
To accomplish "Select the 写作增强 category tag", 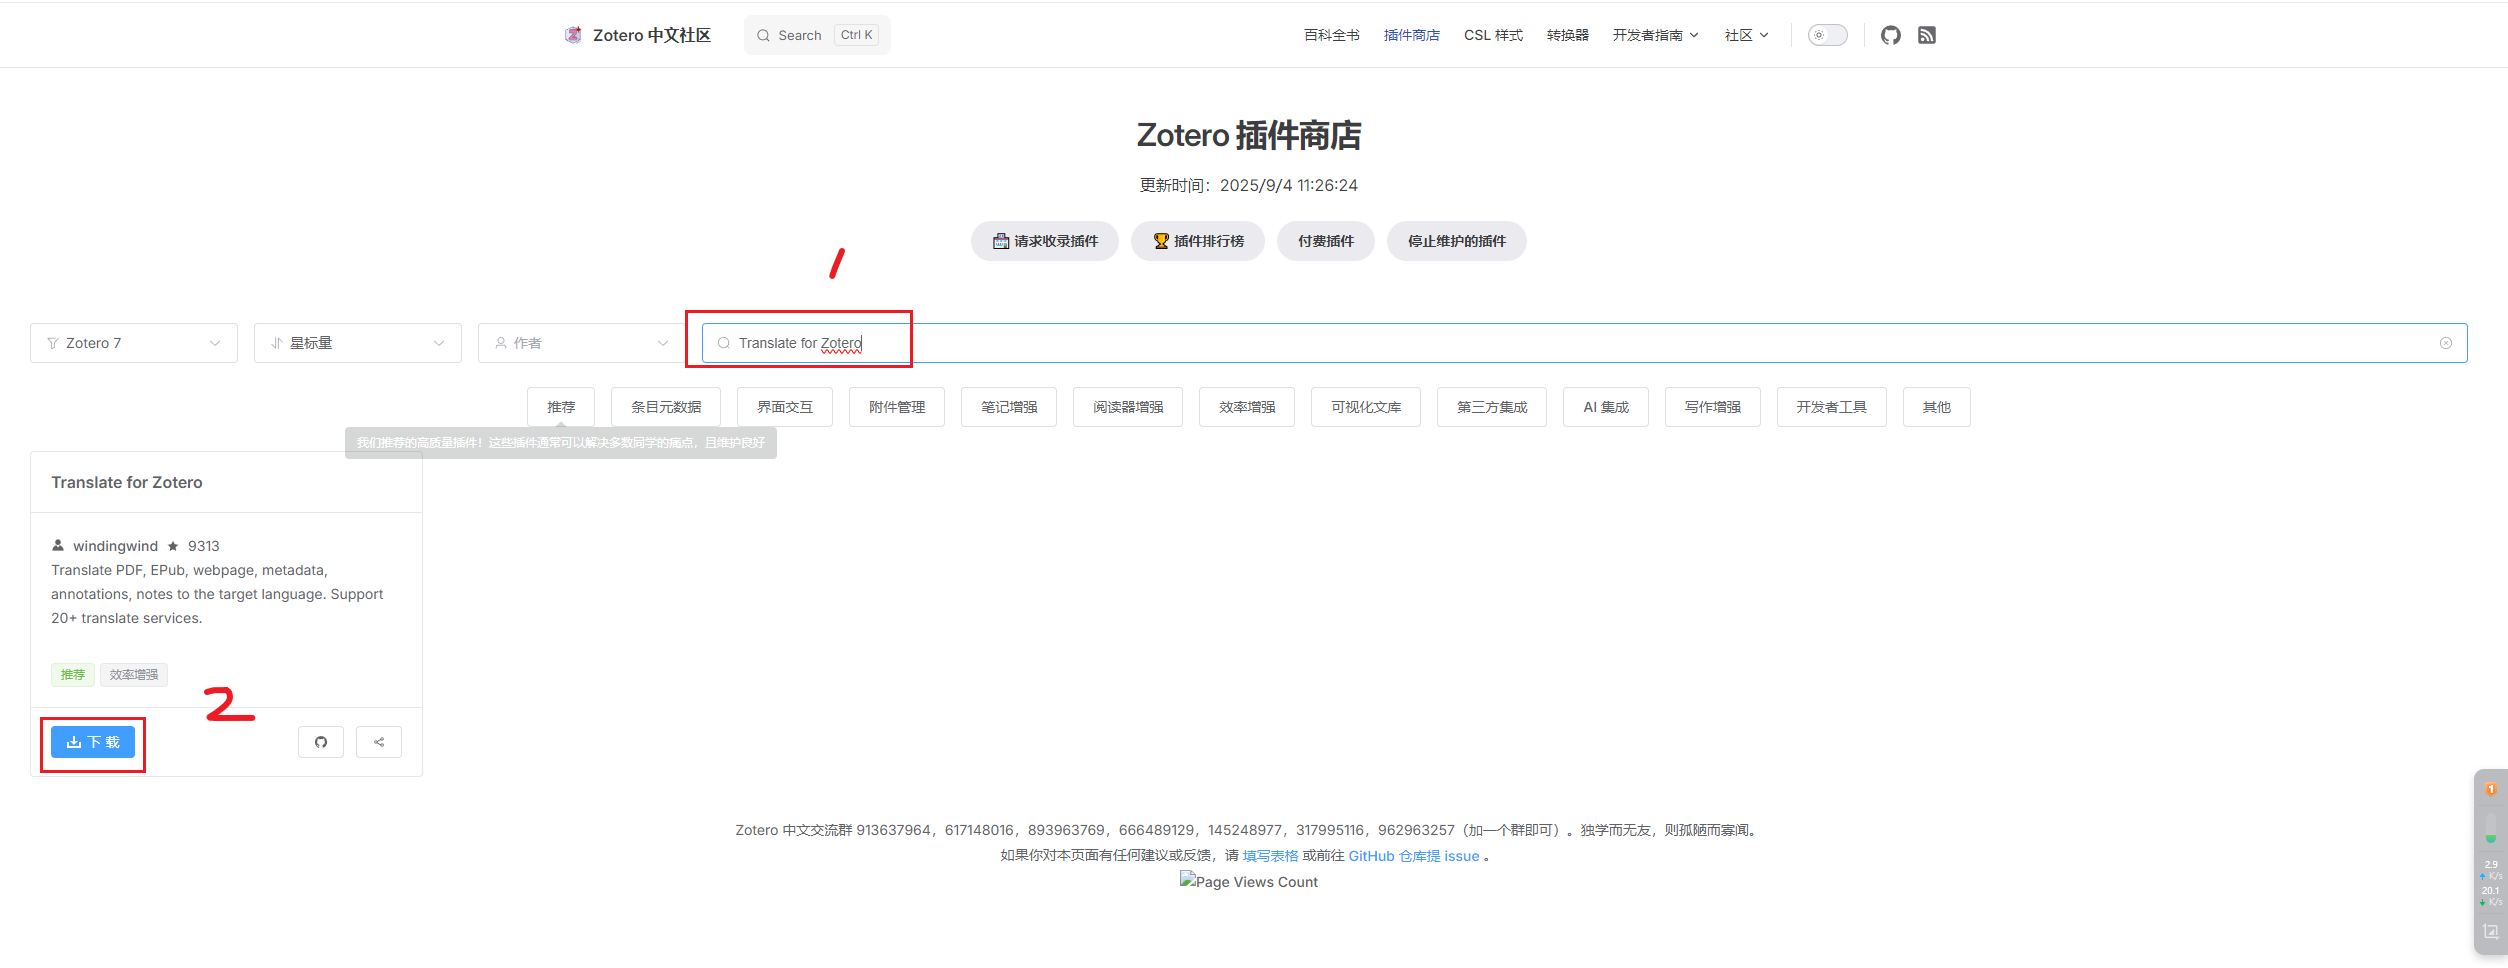I will tap(1713, 407).
